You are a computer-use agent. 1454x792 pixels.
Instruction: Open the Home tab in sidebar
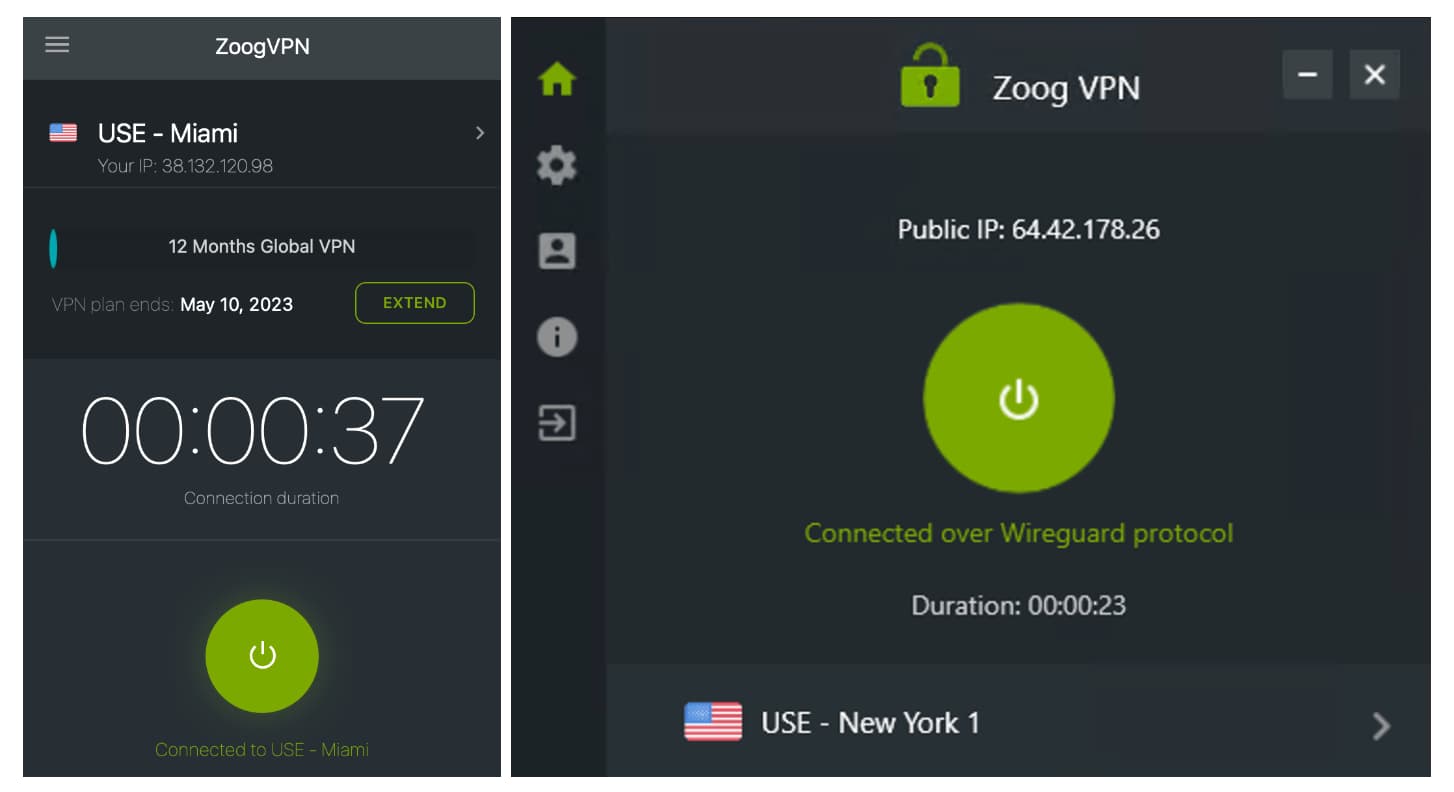pos(557,78)
